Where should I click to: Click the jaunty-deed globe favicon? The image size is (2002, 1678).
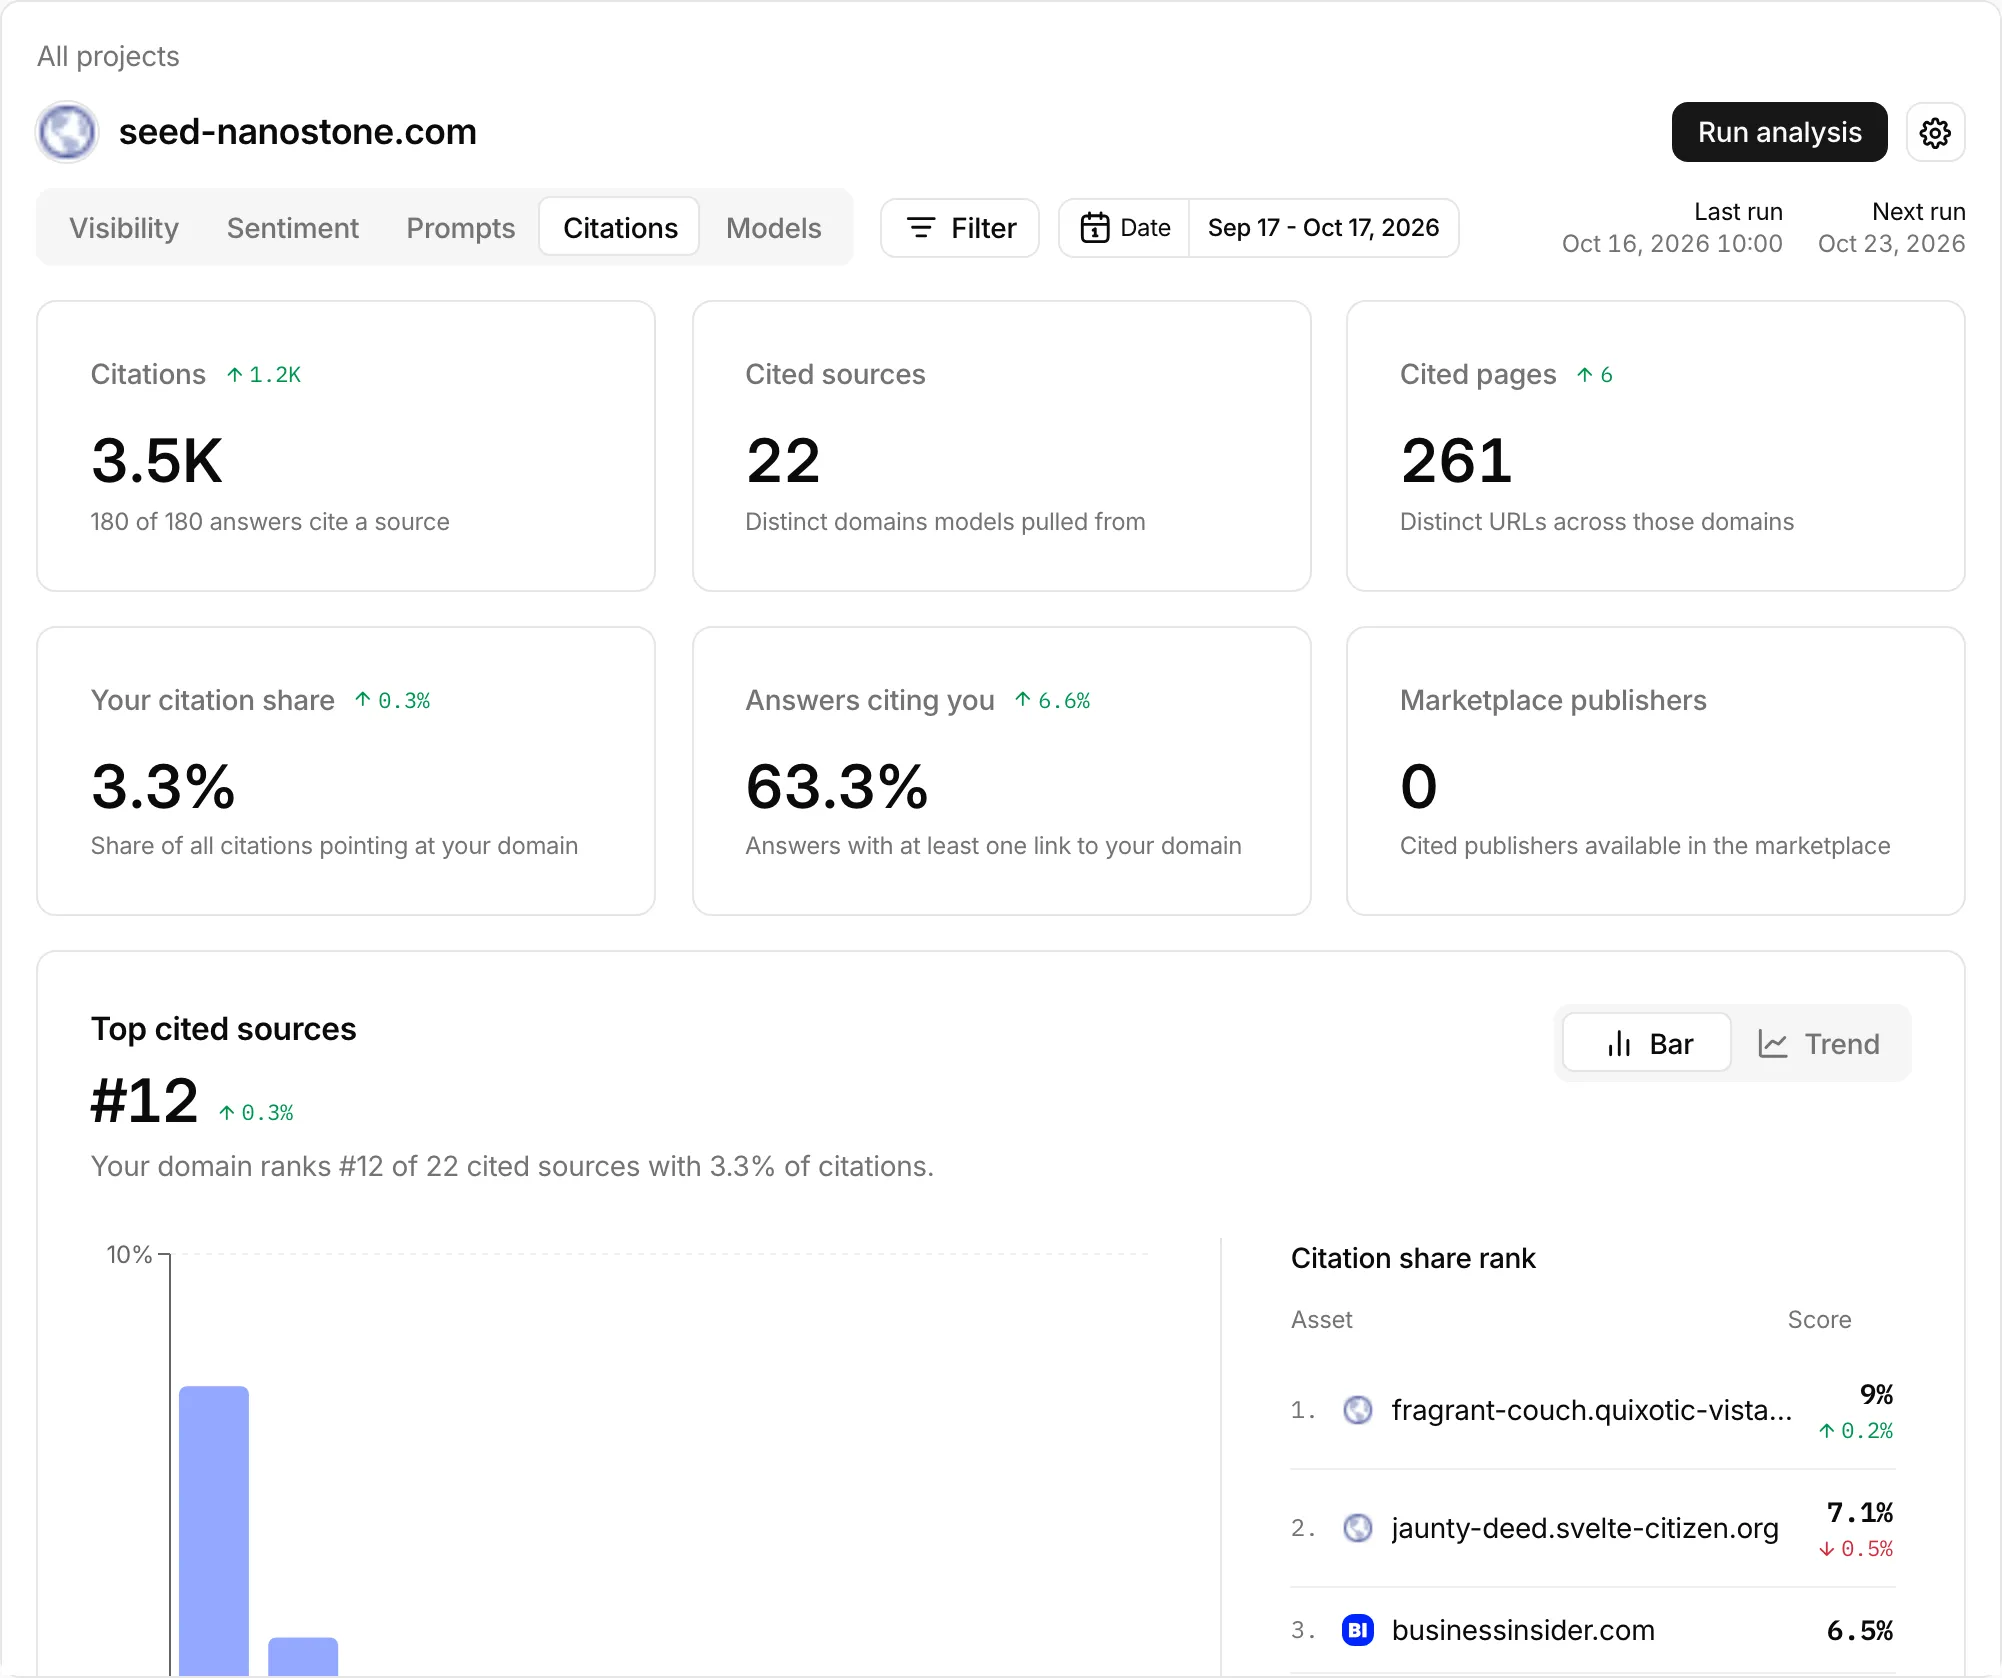click(1357, 1528)
